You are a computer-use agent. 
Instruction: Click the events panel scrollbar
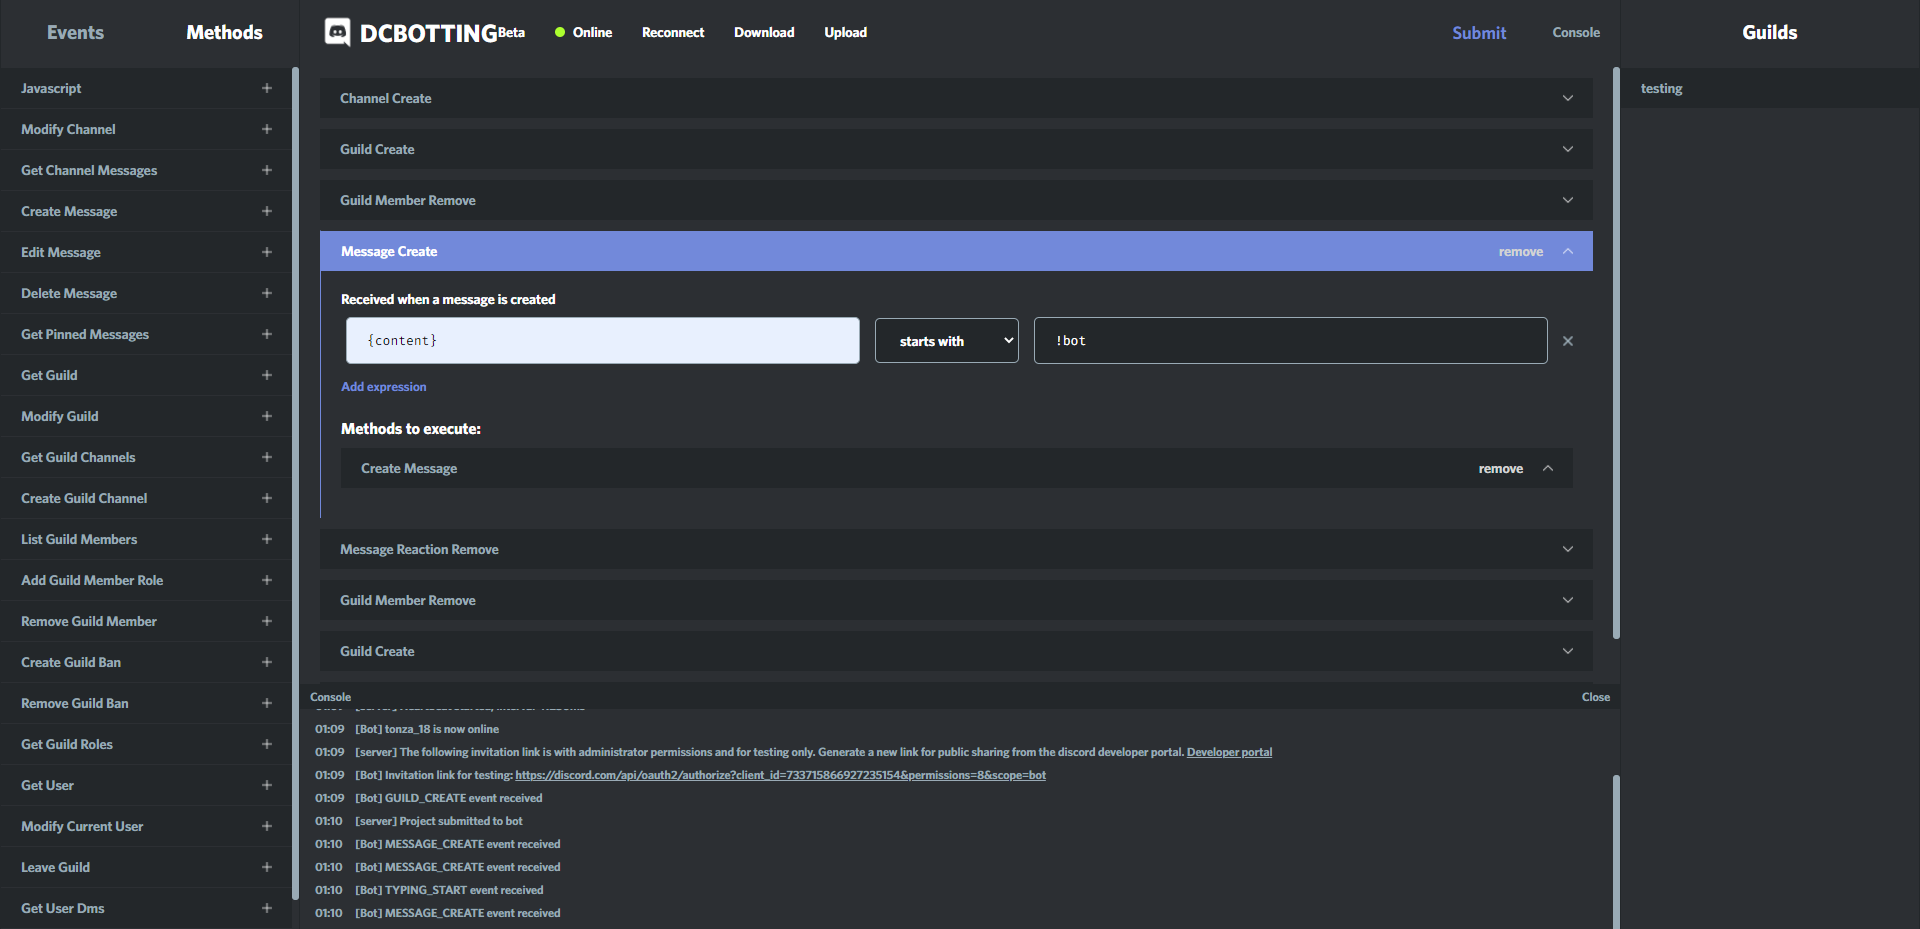point(1616,353)
